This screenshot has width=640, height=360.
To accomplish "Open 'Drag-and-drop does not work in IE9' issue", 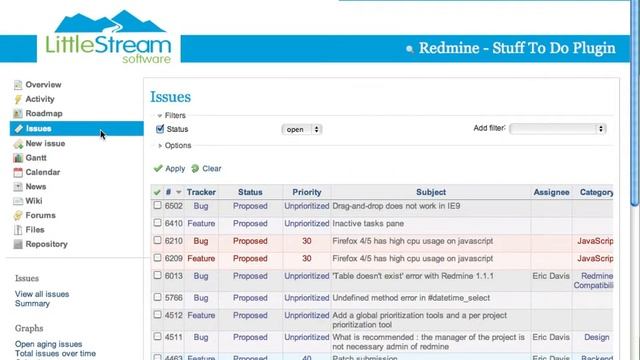I will pyautogui.click(x=396, y=206).
